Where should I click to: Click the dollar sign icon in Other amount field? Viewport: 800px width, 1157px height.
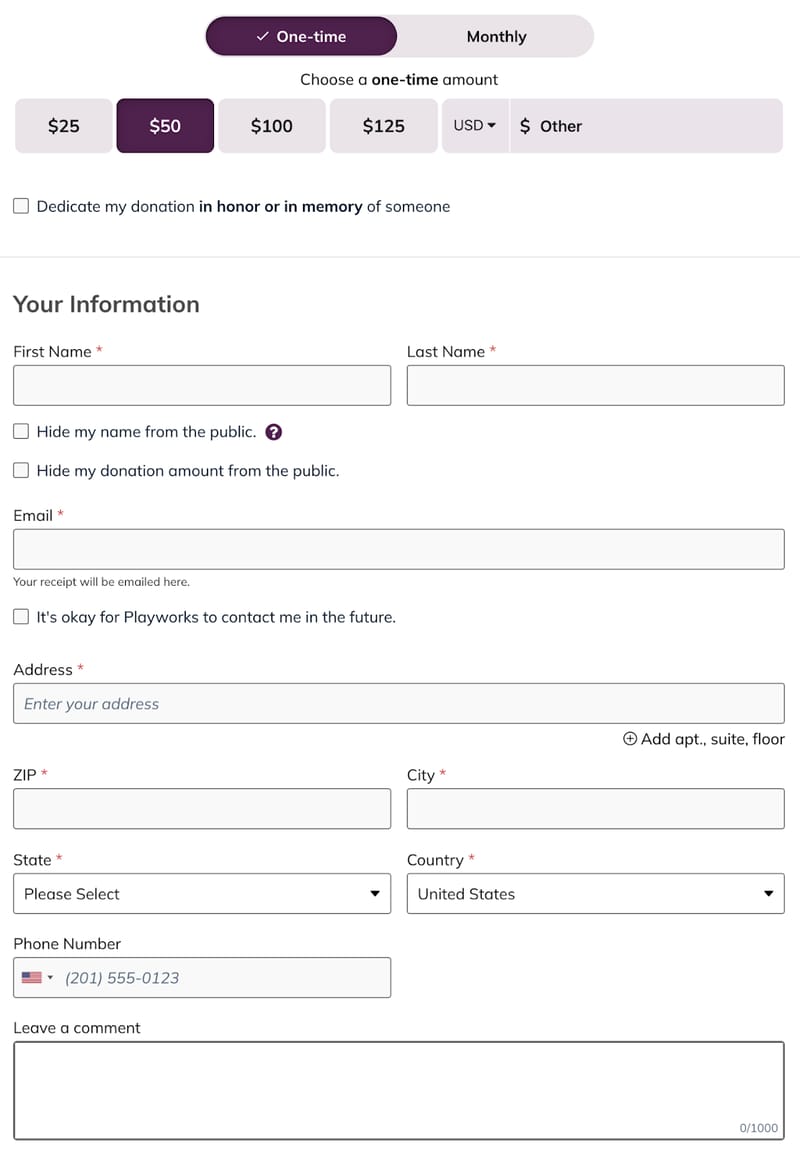(x=523, y=126)
